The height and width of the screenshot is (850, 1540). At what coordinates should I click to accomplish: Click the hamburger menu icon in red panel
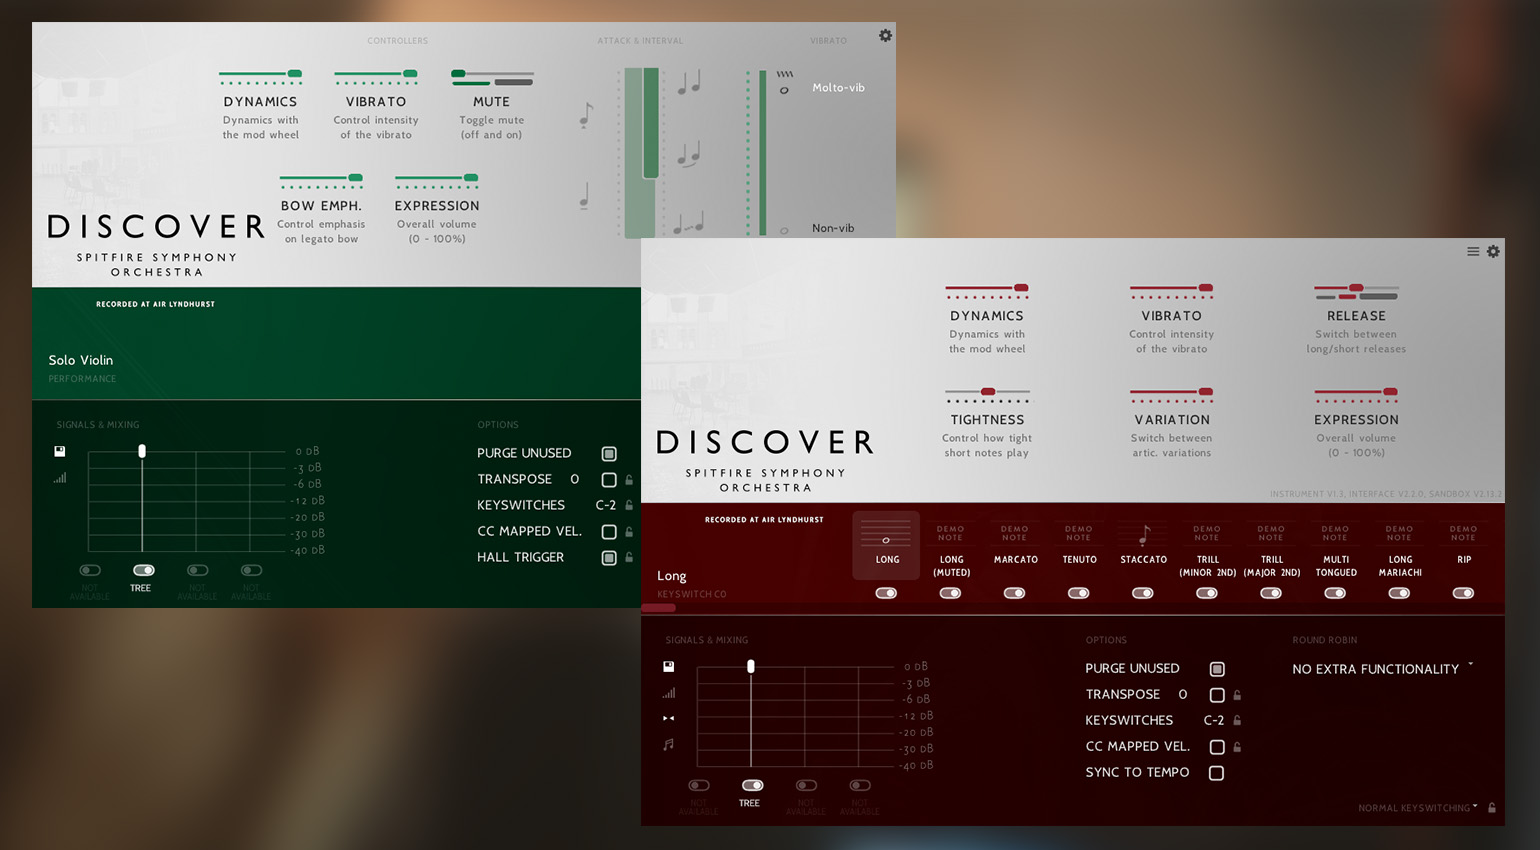(1473, 252)
